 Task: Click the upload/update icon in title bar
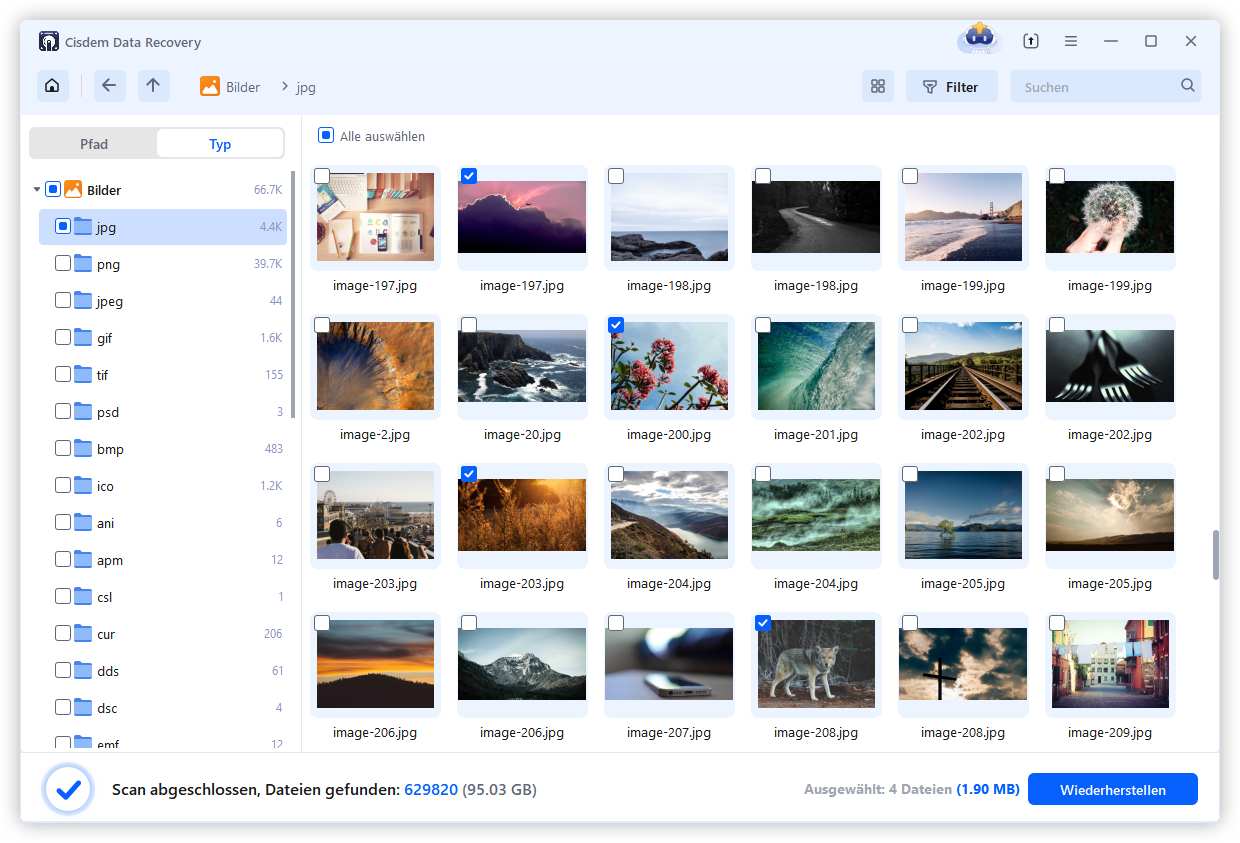(1031, 42)
